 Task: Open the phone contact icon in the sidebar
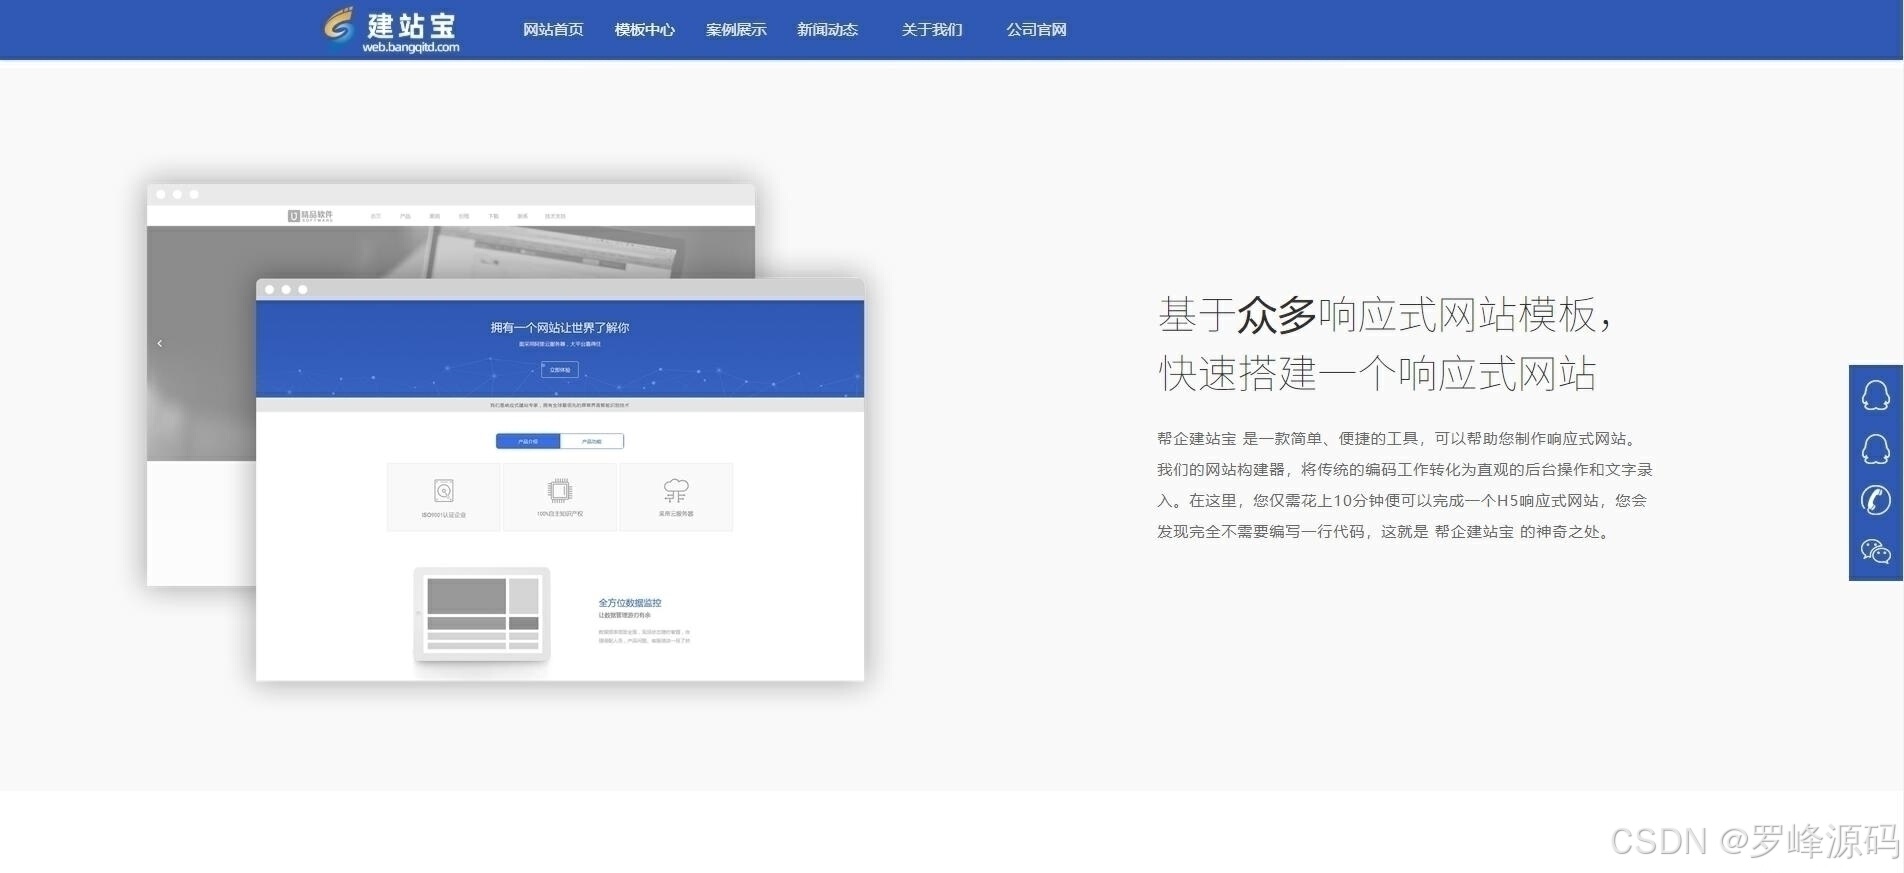[x=1876, y=500]
